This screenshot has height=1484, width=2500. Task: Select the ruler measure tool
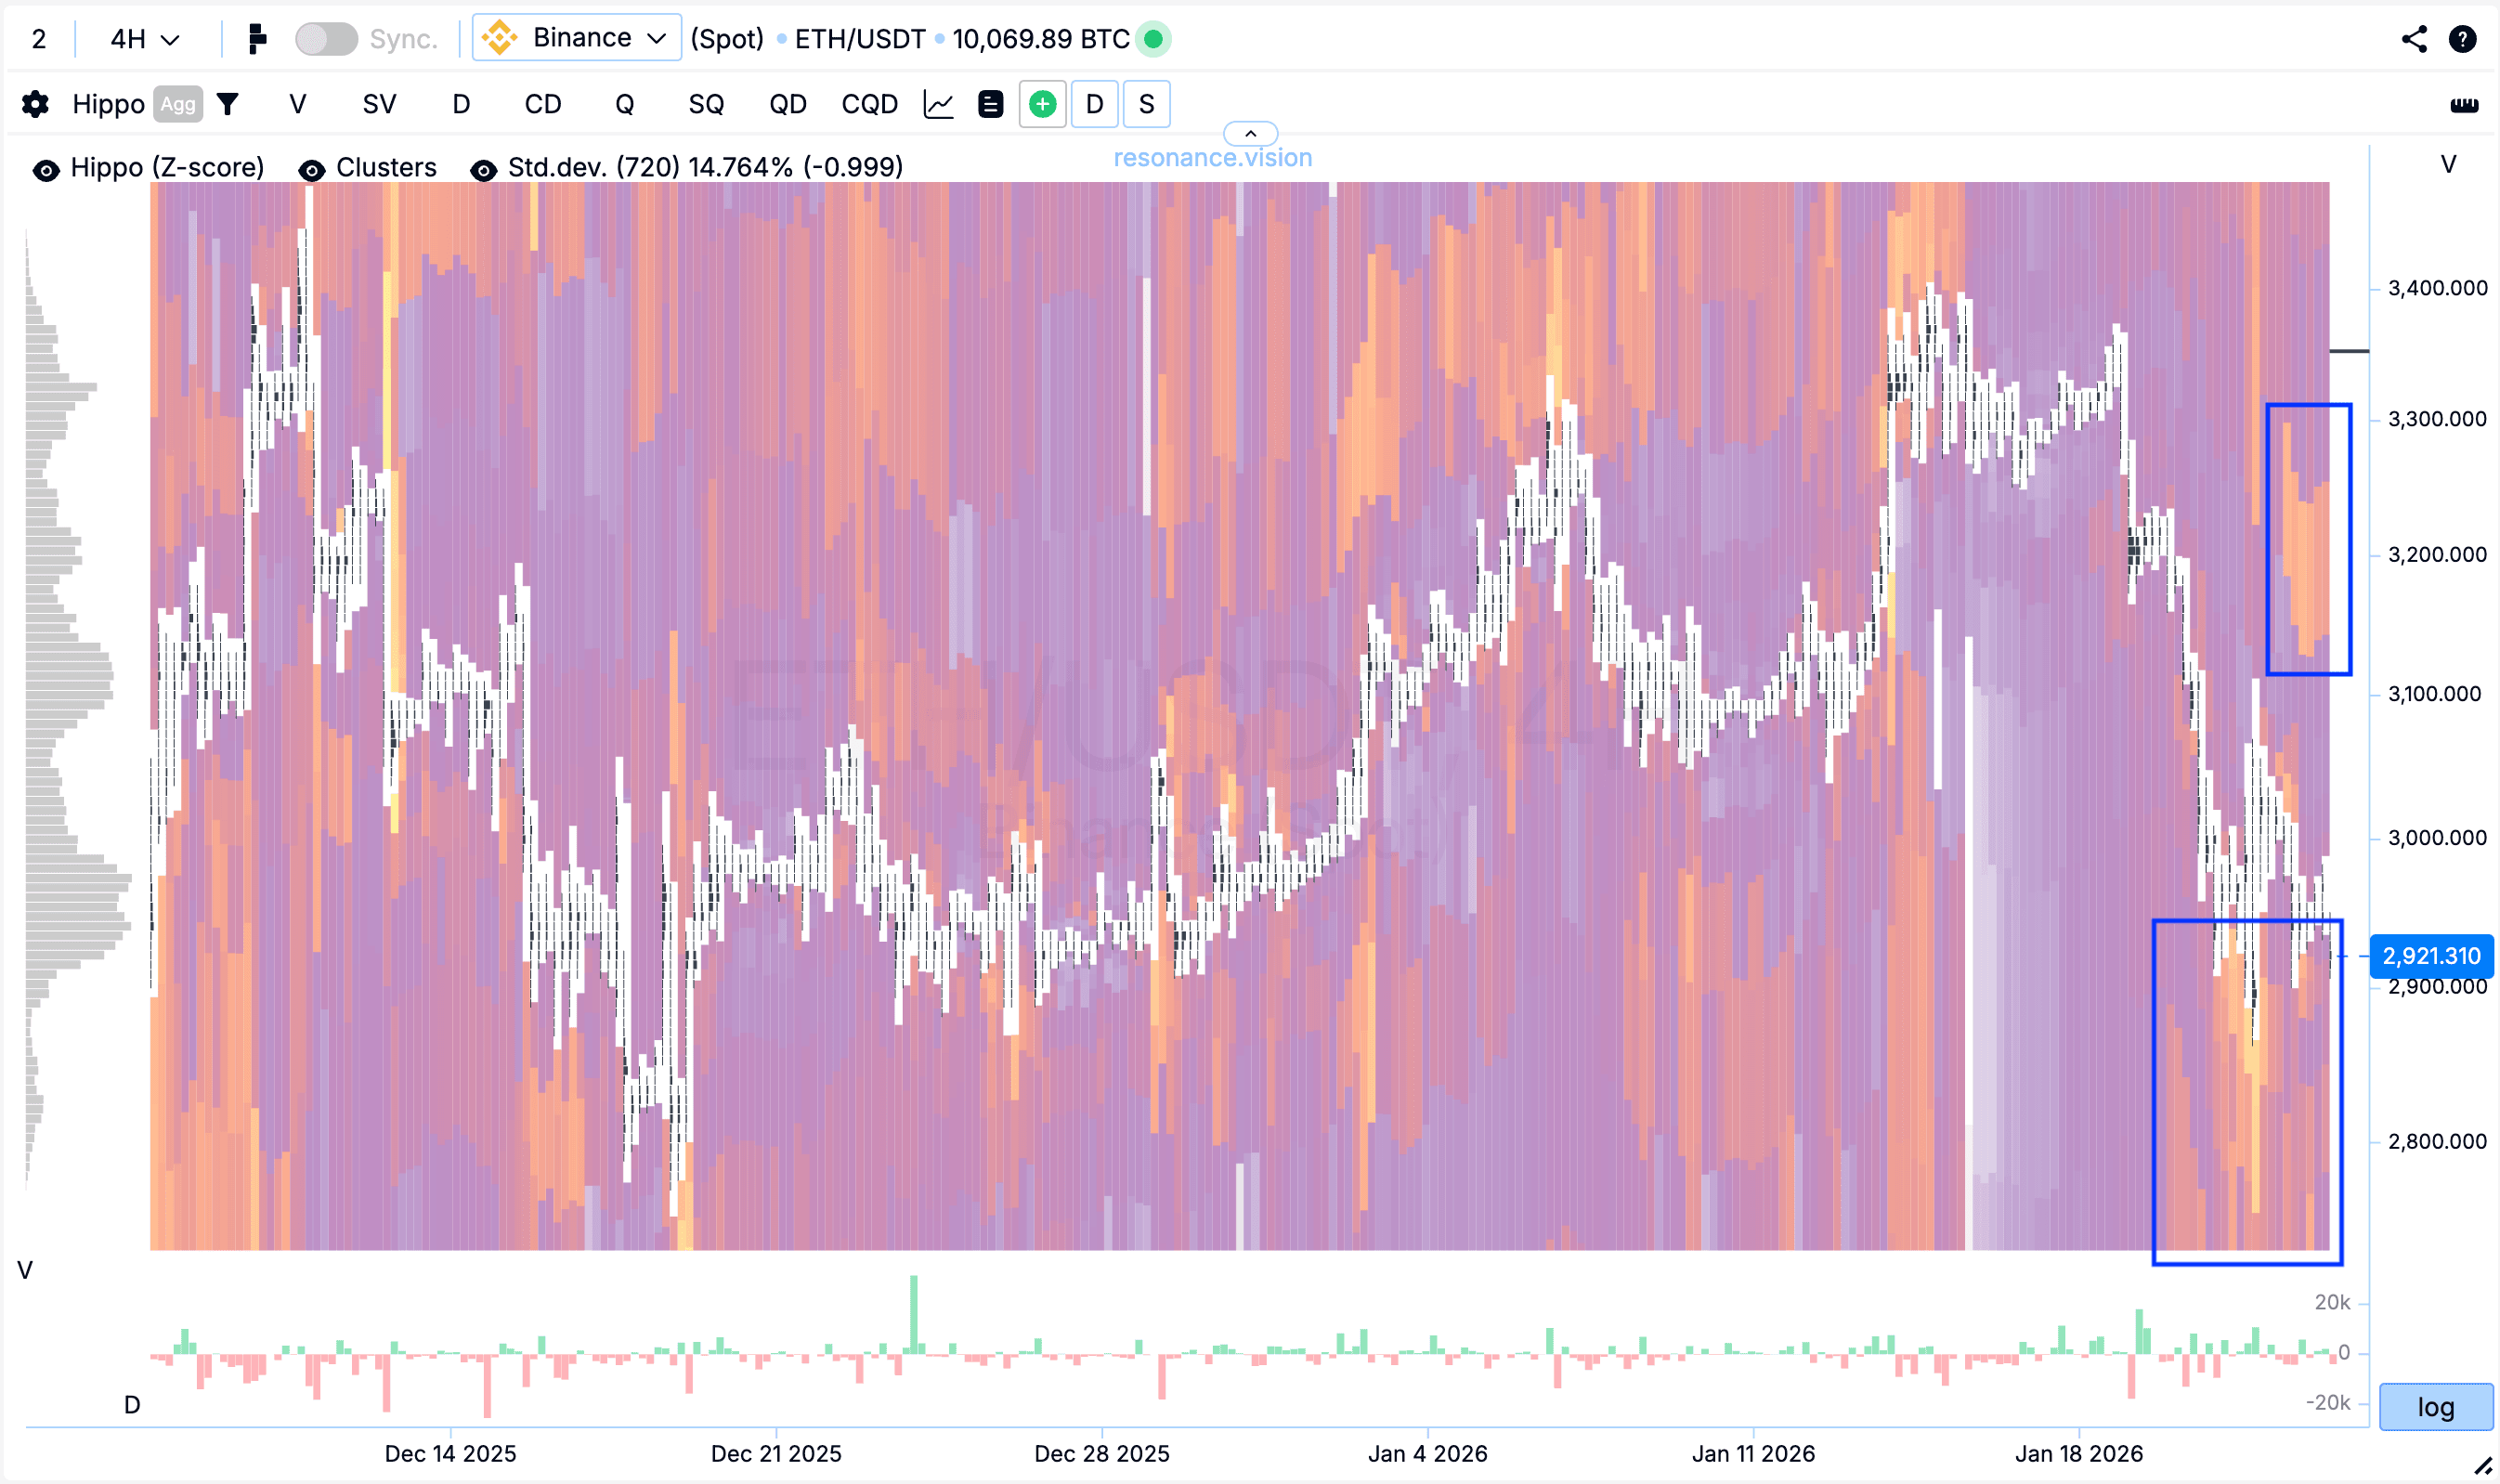[x=2464, y=105]
